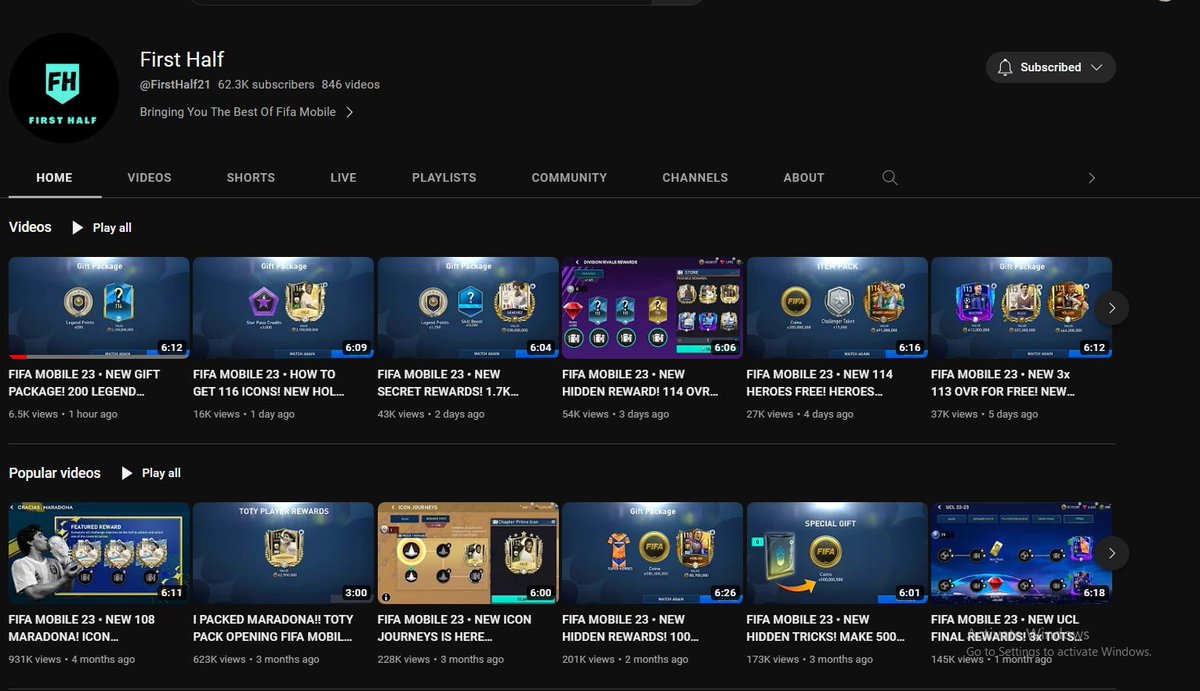
Task: Open 'I PACKED MARADONA!! TOTY' video thumbnail
Action: coord(283,553)
